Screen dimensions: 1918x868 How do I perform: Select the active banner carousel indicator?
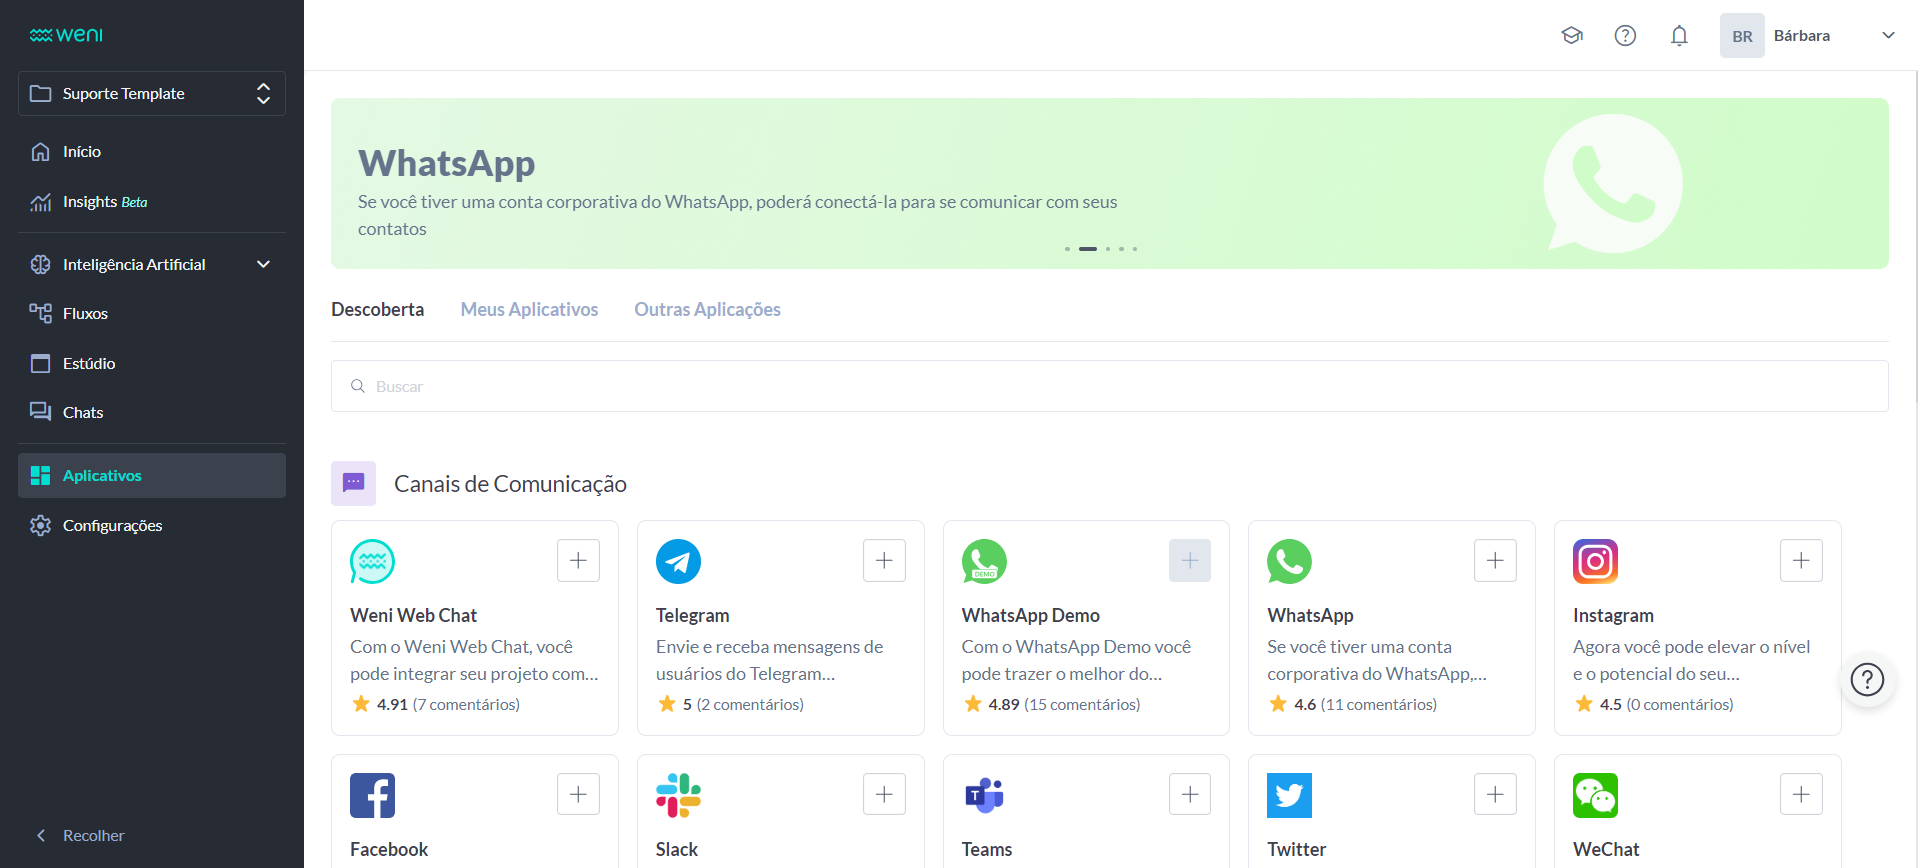point(1088,248)
